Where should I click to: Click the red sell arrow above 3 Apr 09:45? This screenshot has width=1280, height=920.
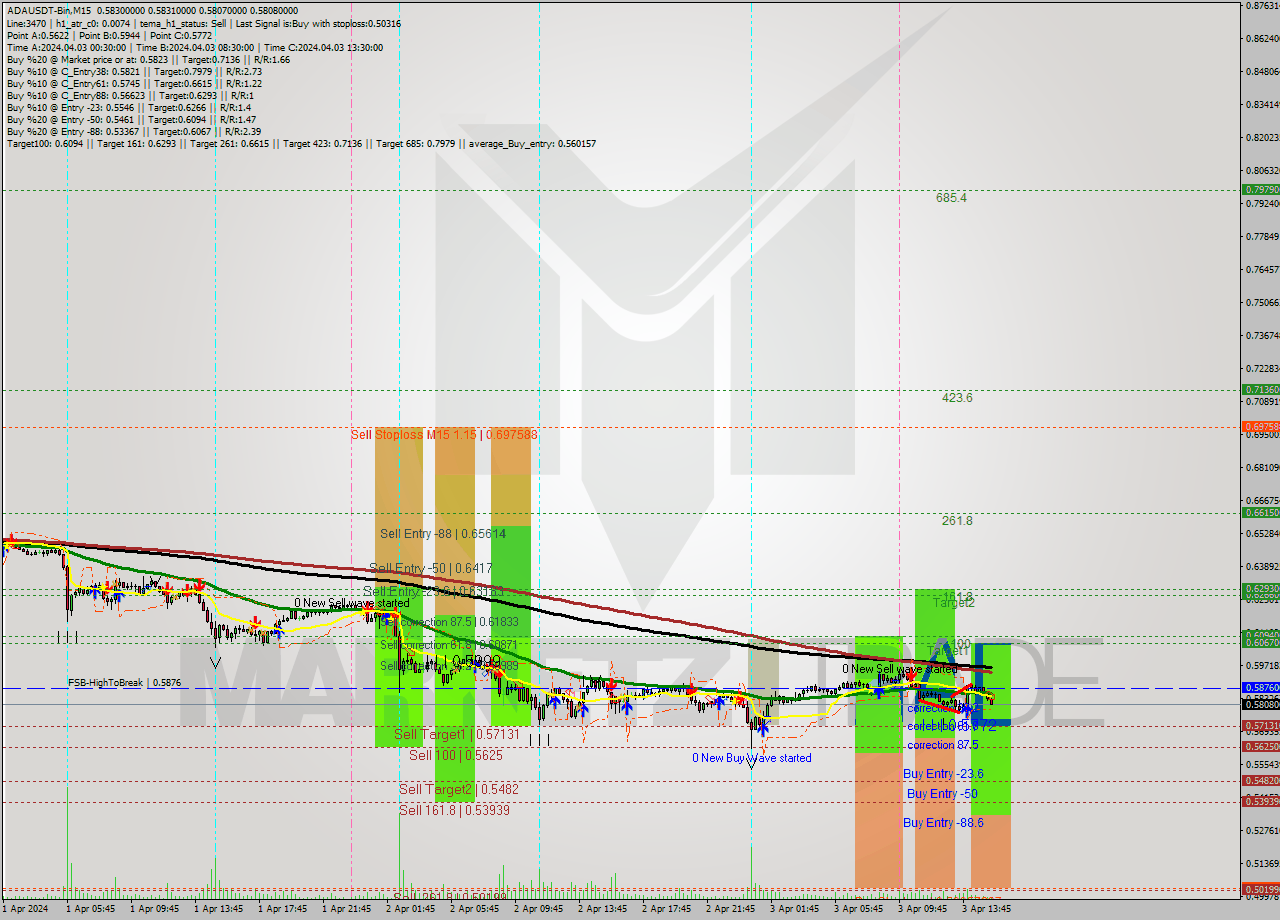point(911,677)
